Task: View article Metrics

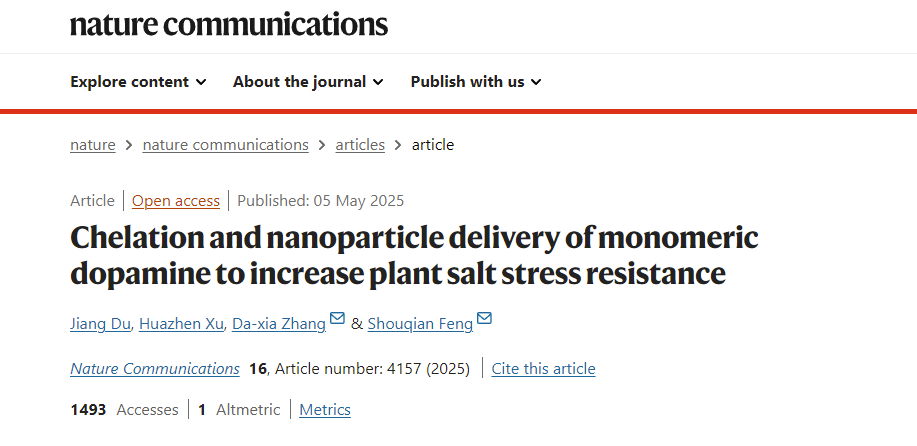Action: (x=325, y=410)
